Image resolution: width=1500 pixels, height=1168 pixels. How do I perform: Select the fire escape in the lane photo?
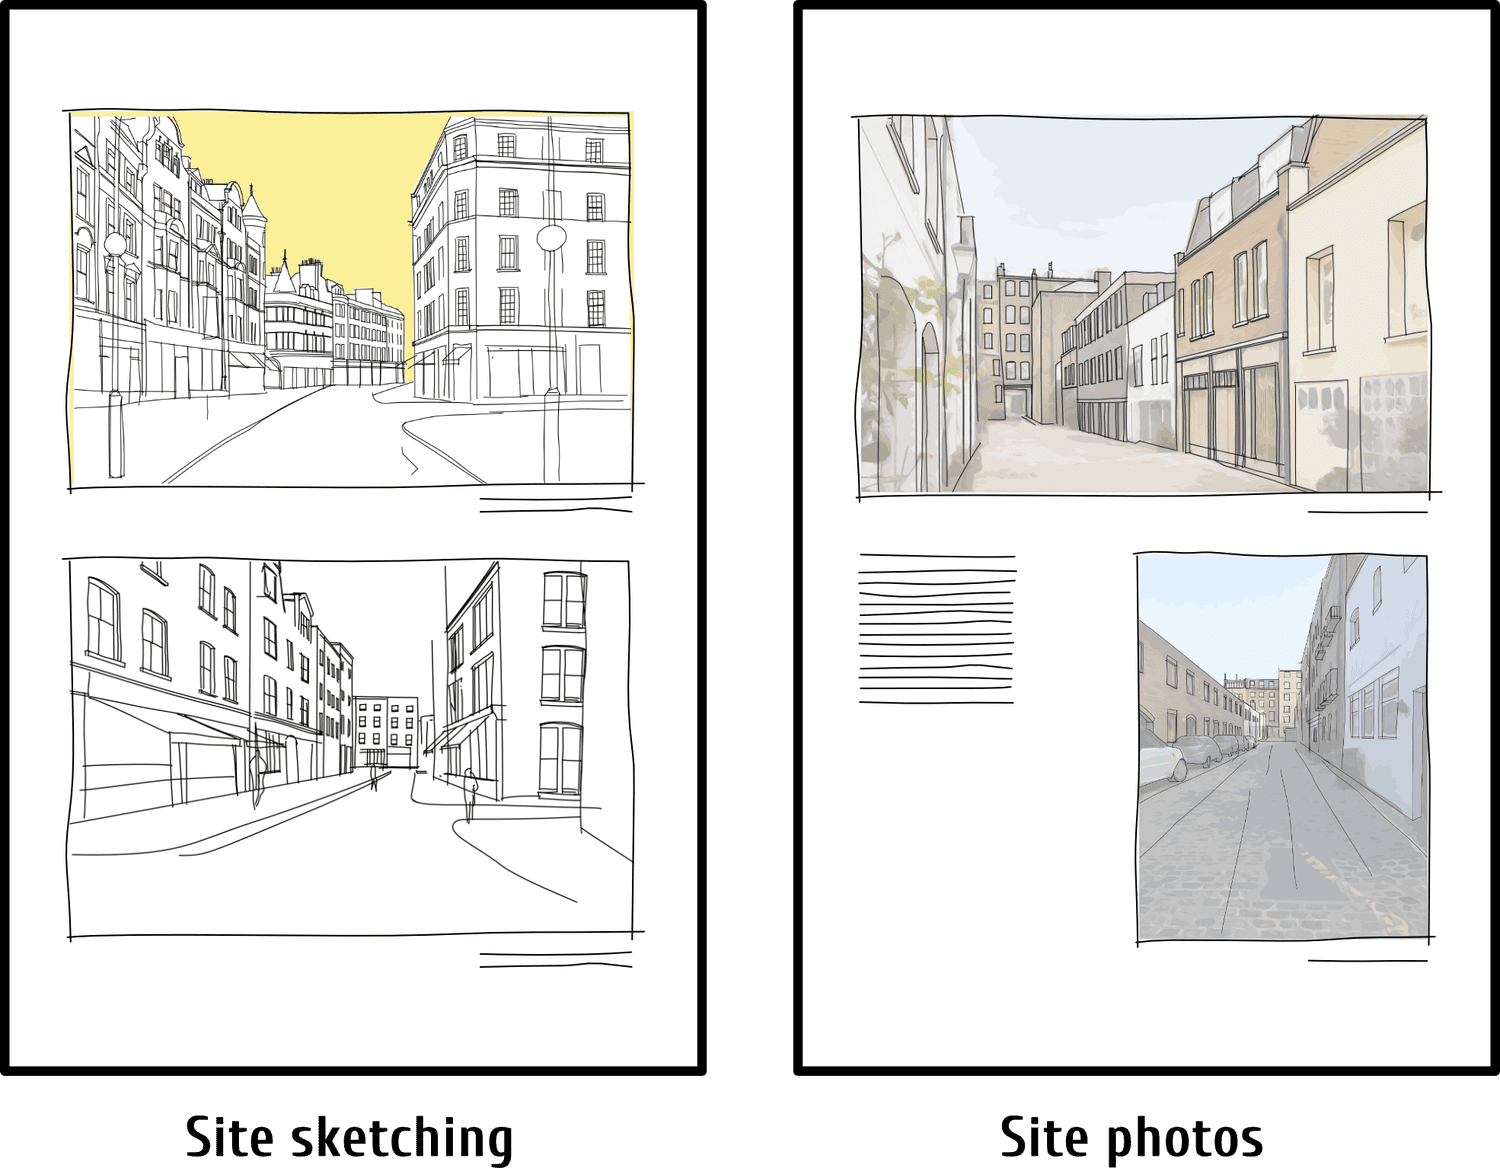[x=1330, y=630]
